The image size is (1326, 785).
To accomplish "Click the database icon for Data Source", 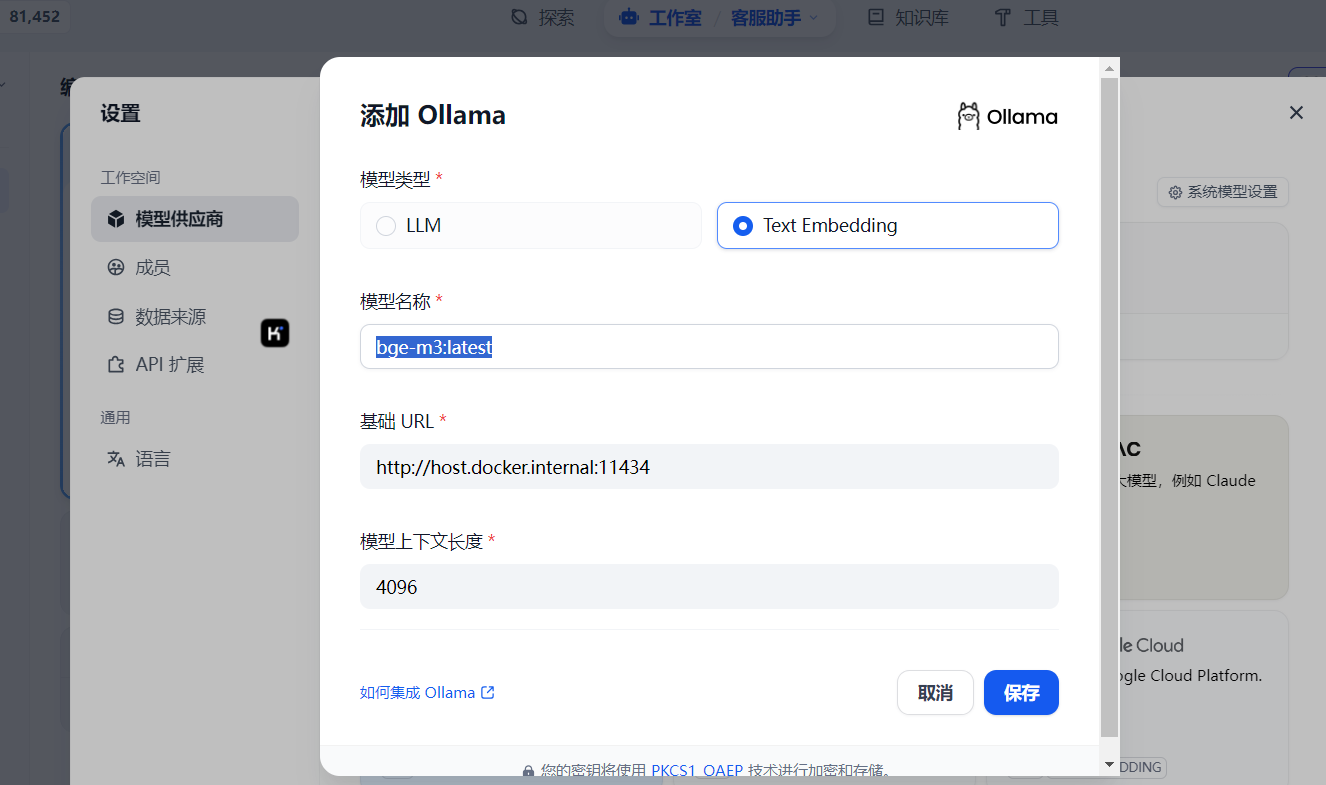I will (x=116, y=316).
